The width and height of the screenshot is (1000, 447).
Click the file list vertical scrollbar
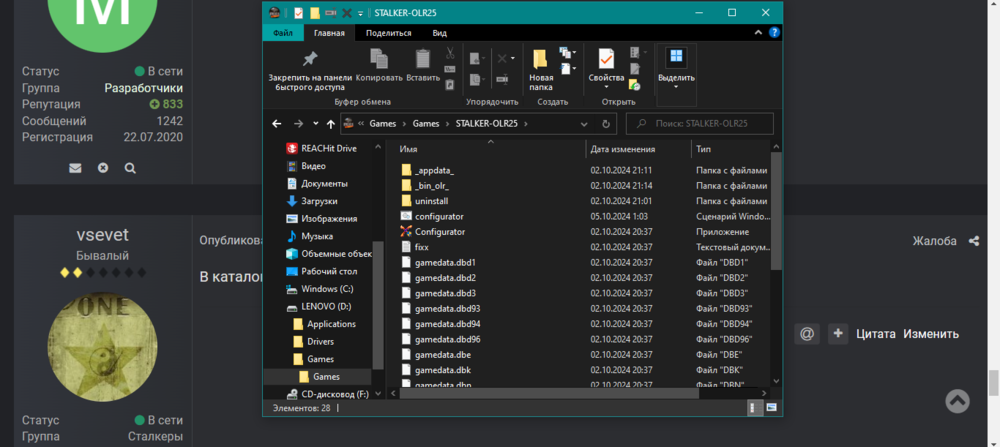[776, 210]
